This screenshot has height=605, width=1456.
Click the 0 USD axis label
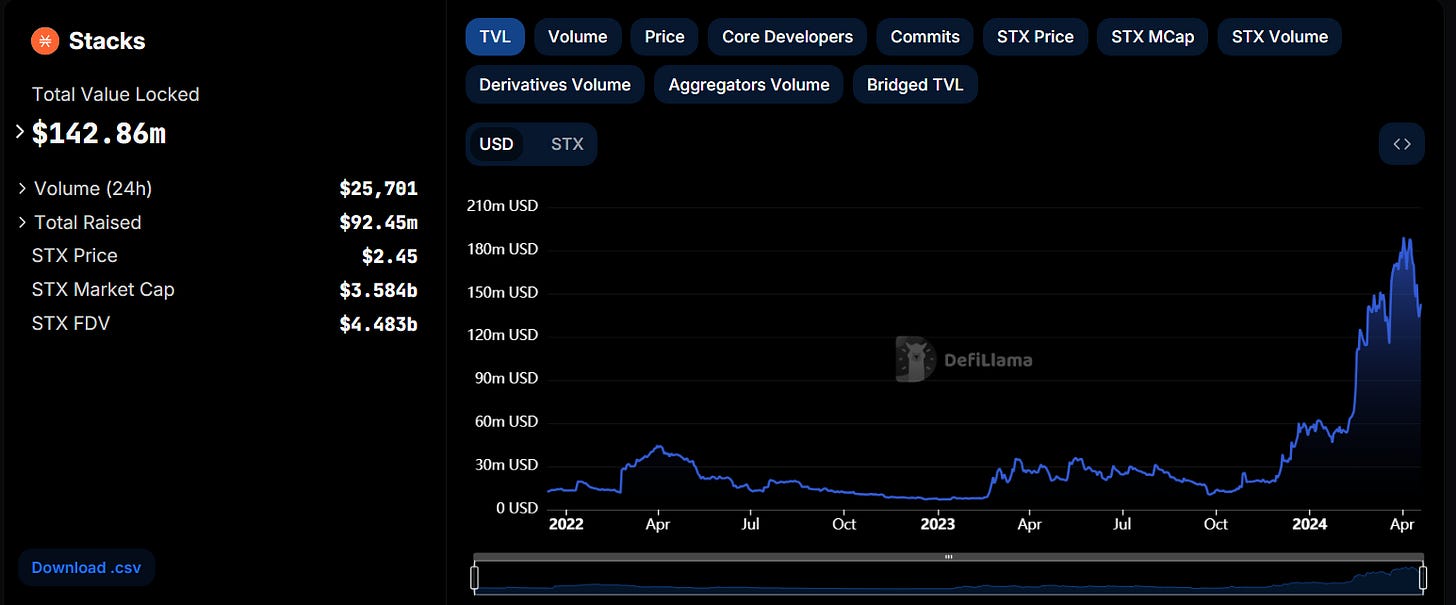(517, 508)
